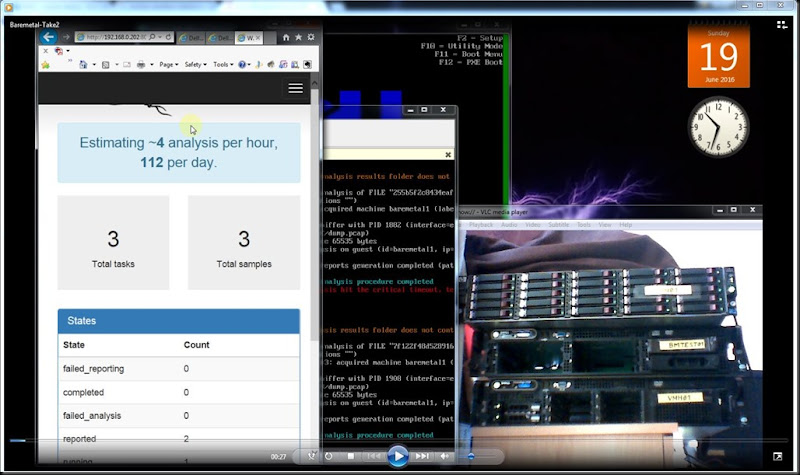This screenshot has height=475, width=800.
Task: Click the Next track button in player
Action: pos(422,456)
